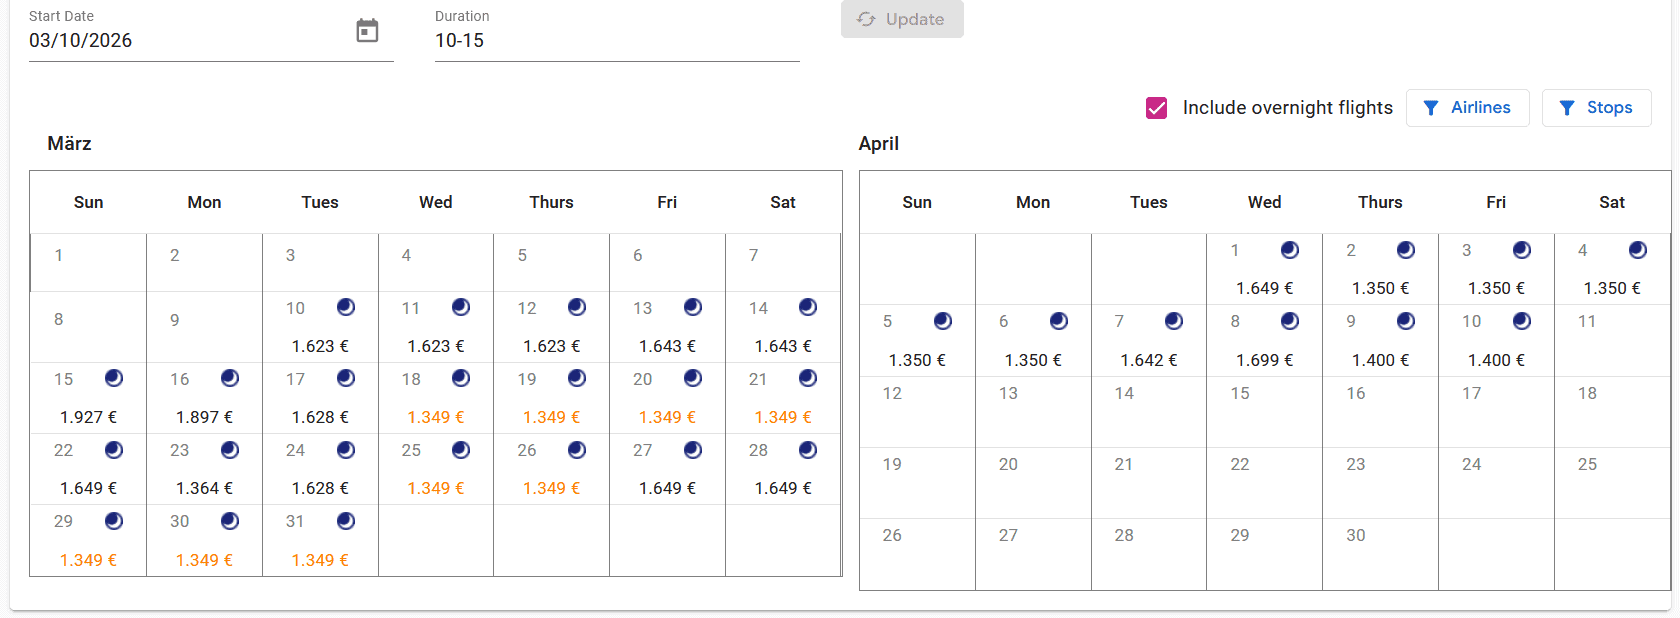The height and width of the screenshot is (618, 1680).
Task: Uncheck Include overnight flights checkbox
Action: tap(1157, 108)
